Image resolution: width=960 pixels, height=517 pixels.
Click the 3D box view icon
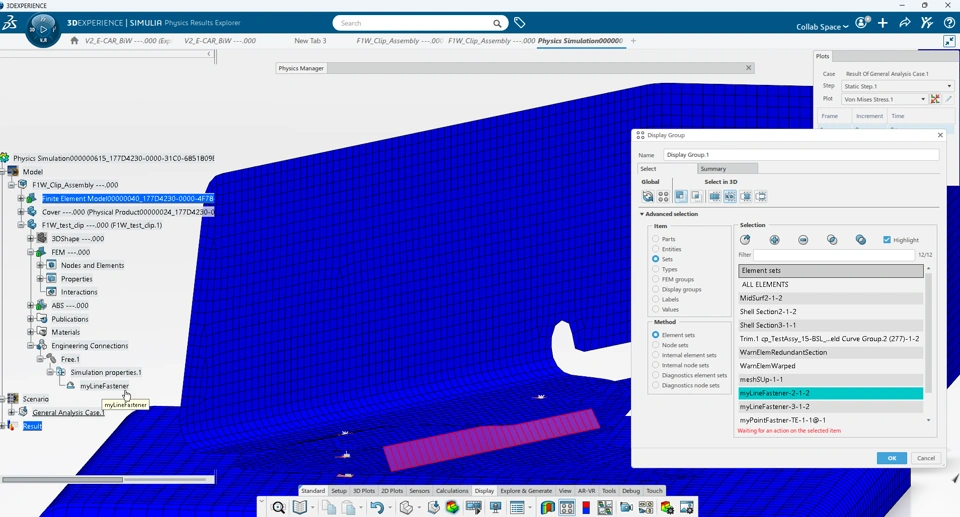405,507
